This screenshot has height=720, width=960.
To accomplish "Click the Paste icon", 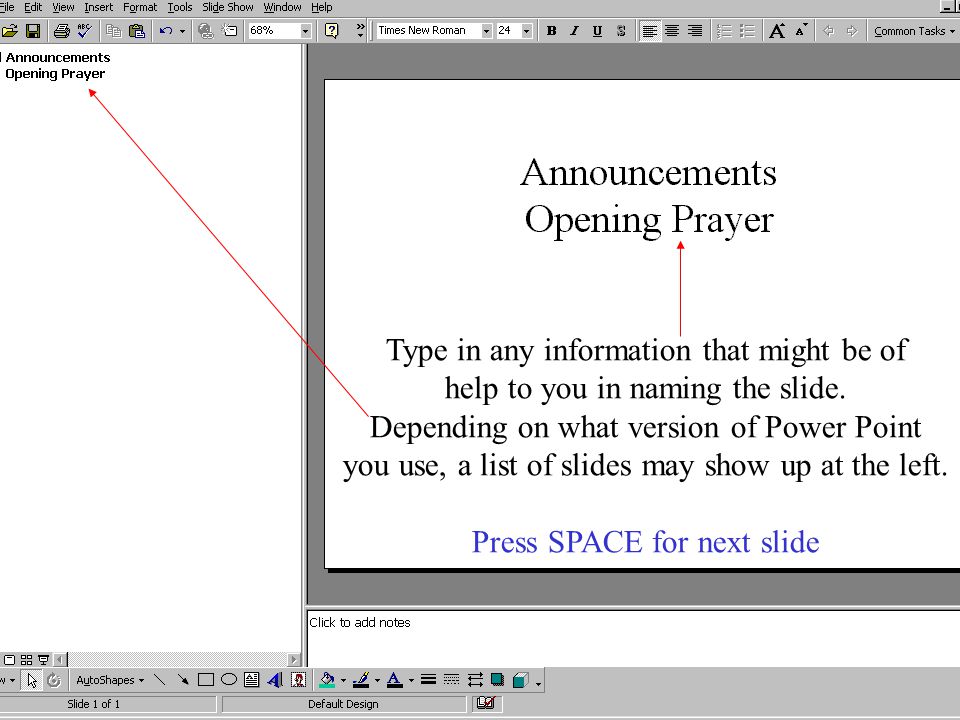I will point(137,31).
